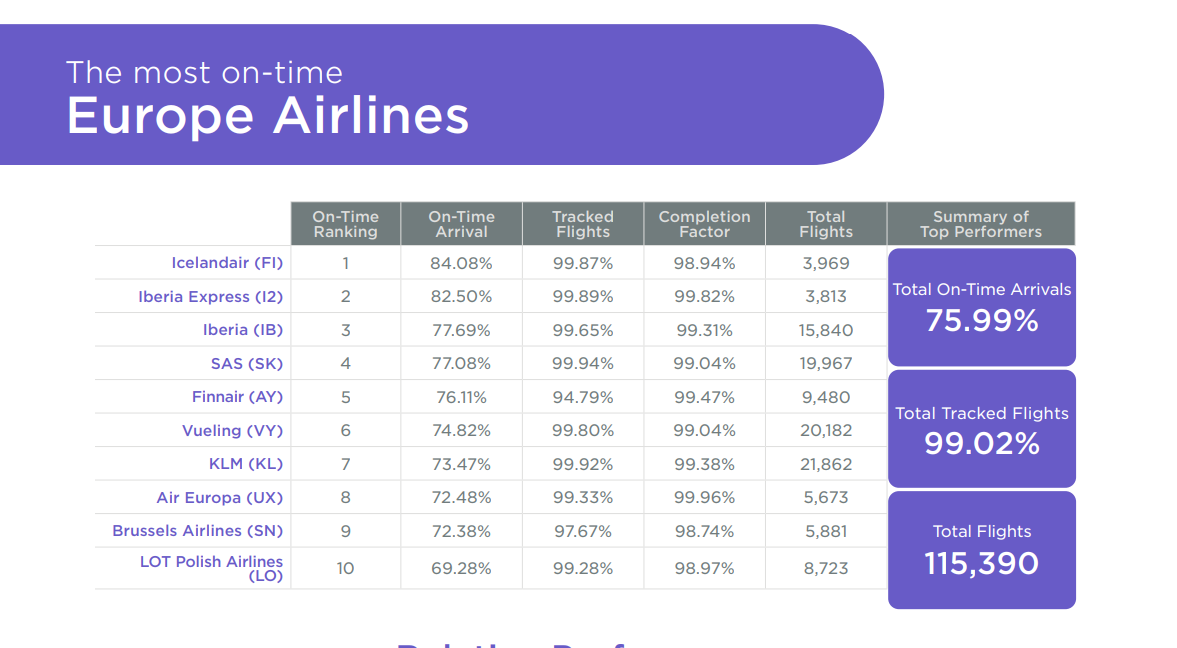The width and height of the screenshot is (1177, 648).
Task: Click the Vueling (VY) airline name
Action: [x=232, y=431]
